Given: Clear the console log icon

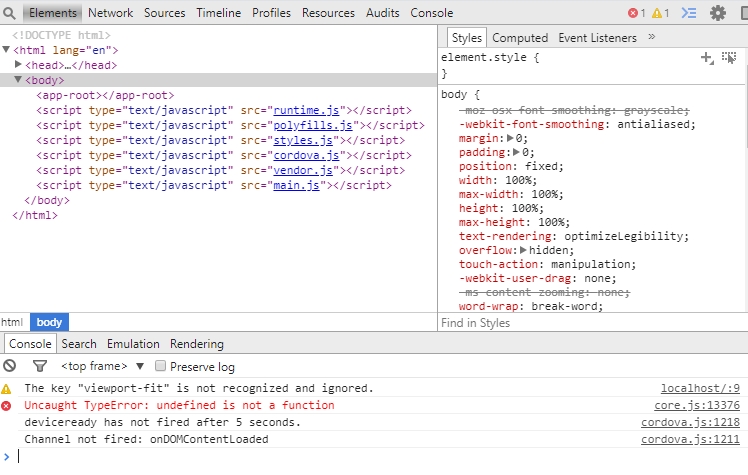Looking at the screenshot, I should pos(10,366).
